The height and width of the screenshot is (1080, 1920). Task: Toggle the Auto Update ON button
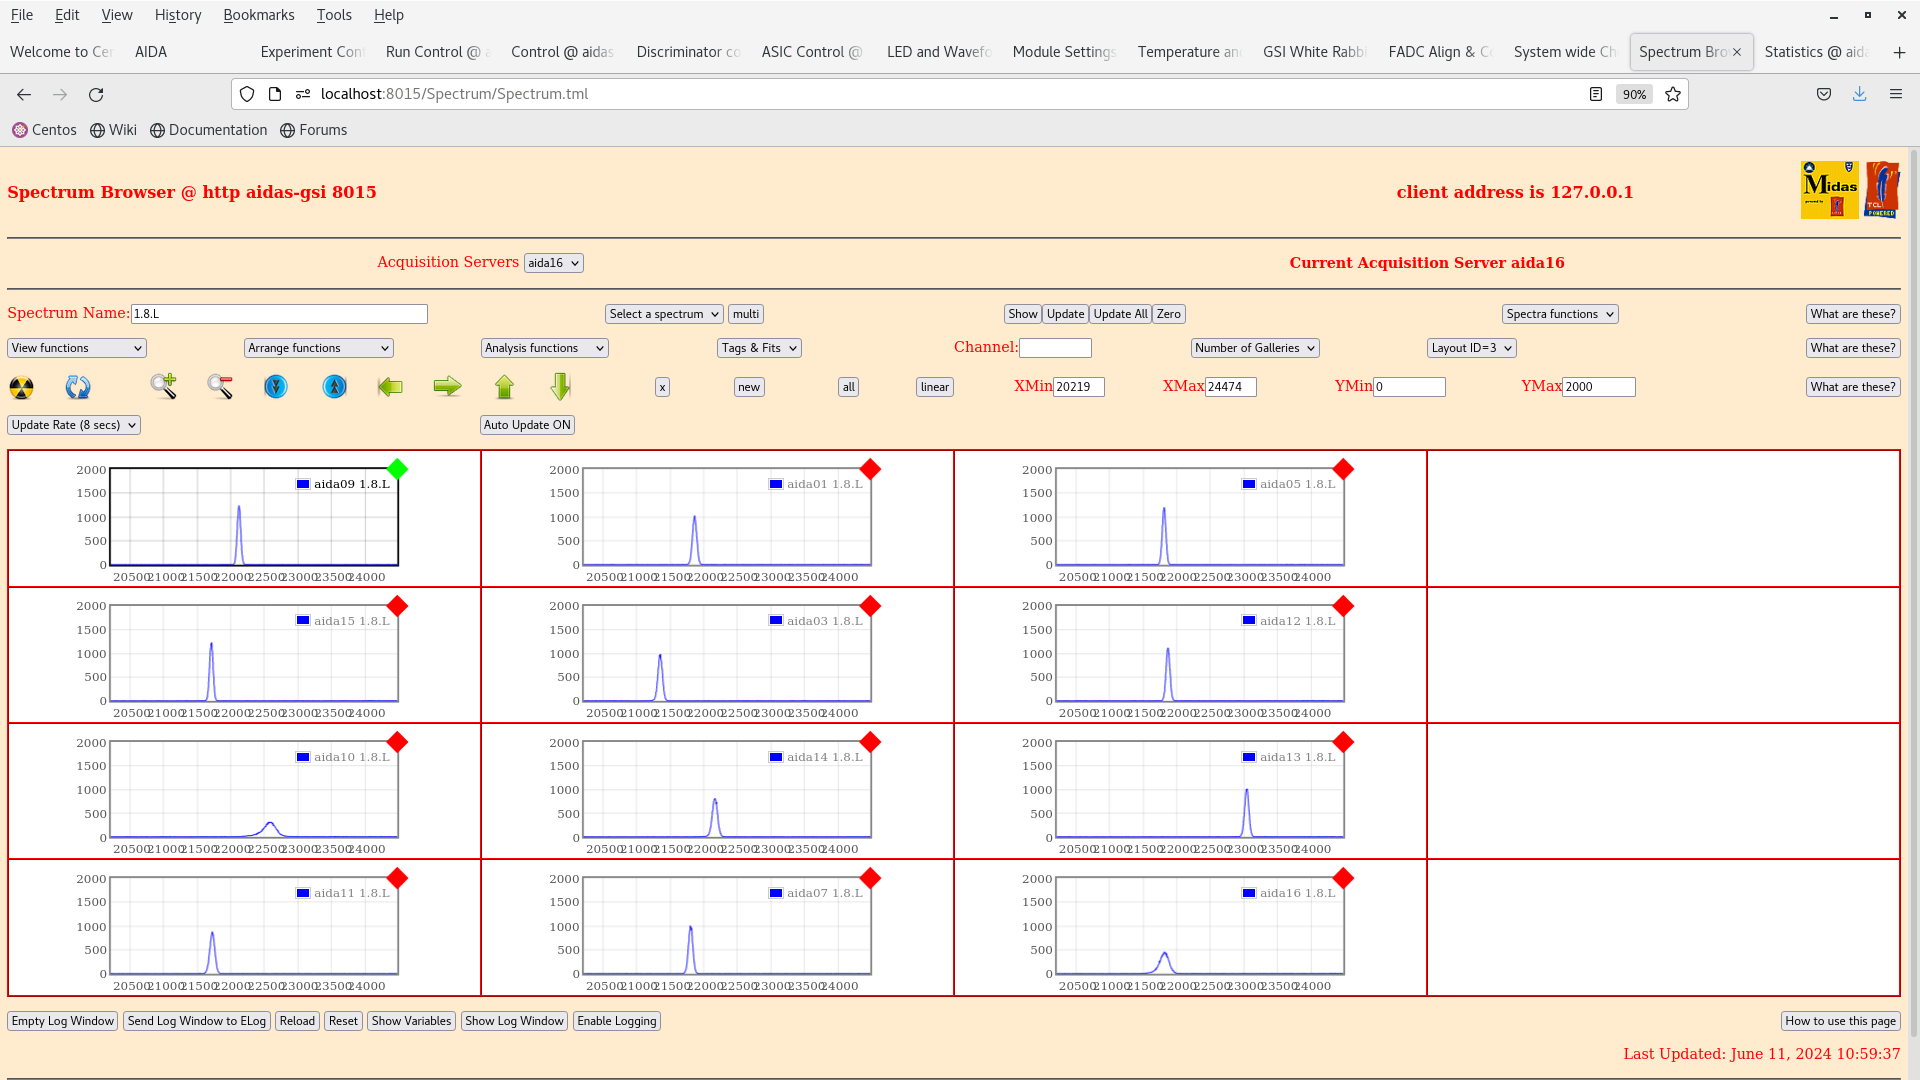point(527,425)
